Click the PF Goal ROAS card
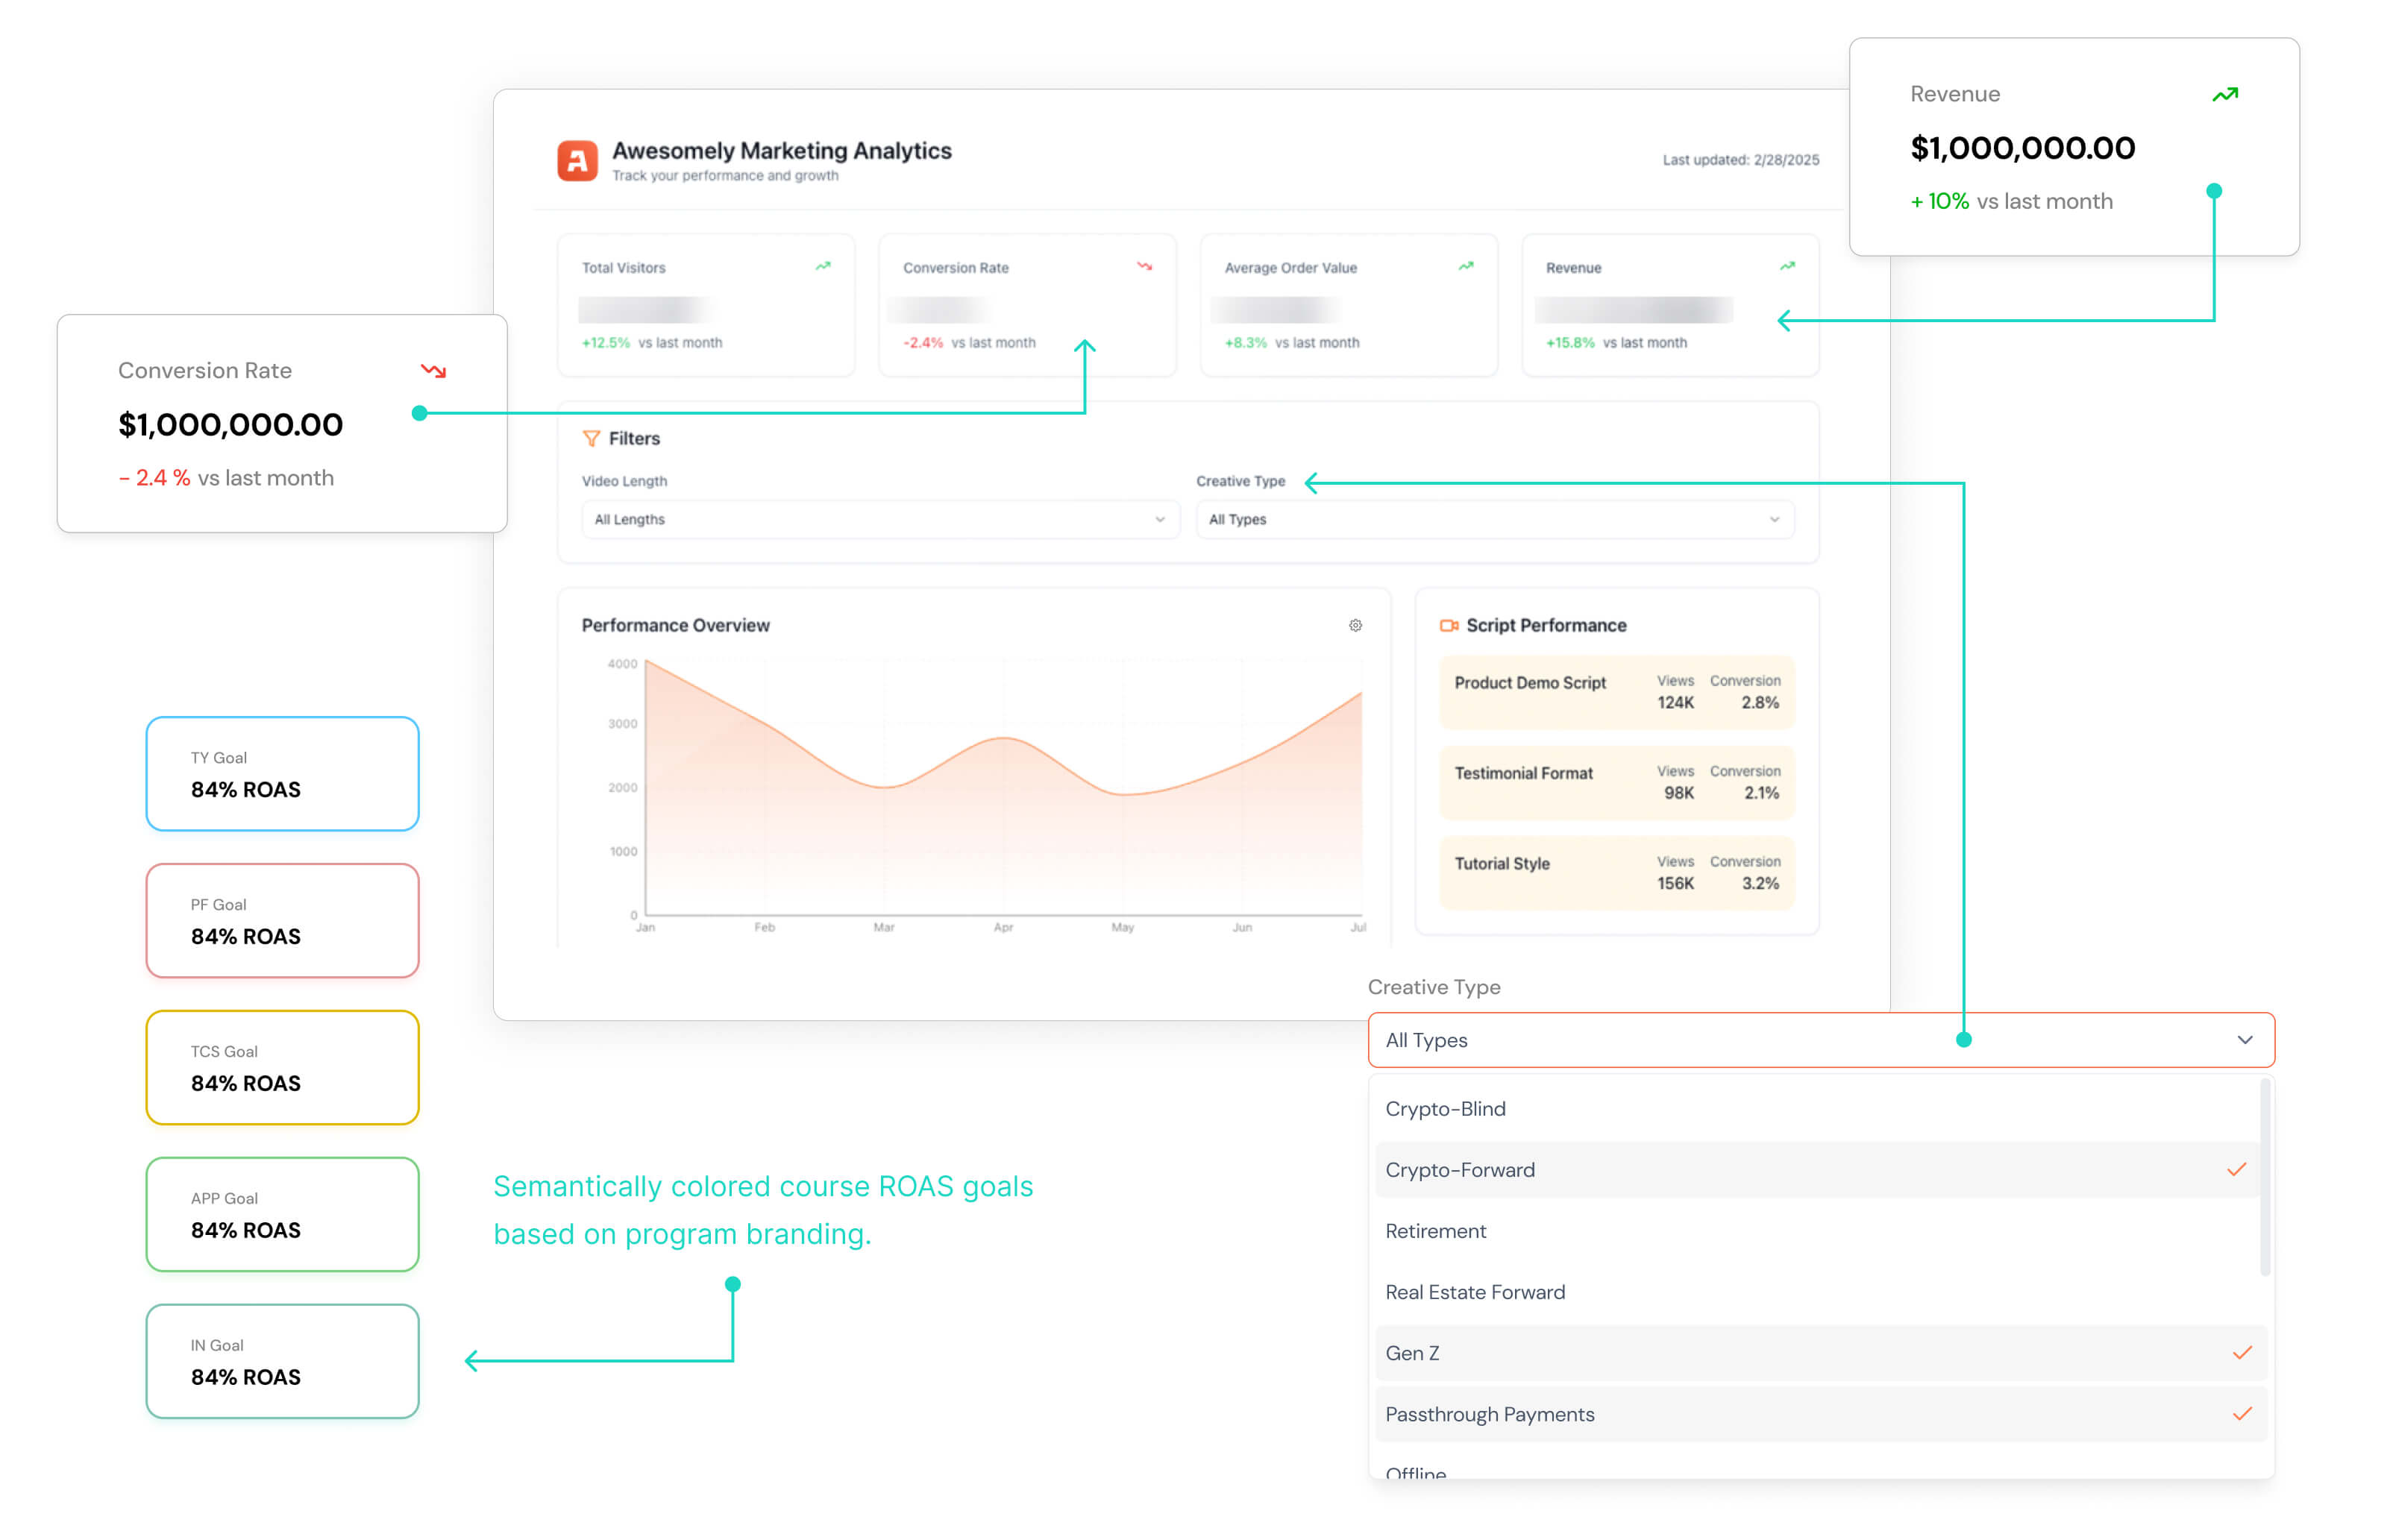 282,920
